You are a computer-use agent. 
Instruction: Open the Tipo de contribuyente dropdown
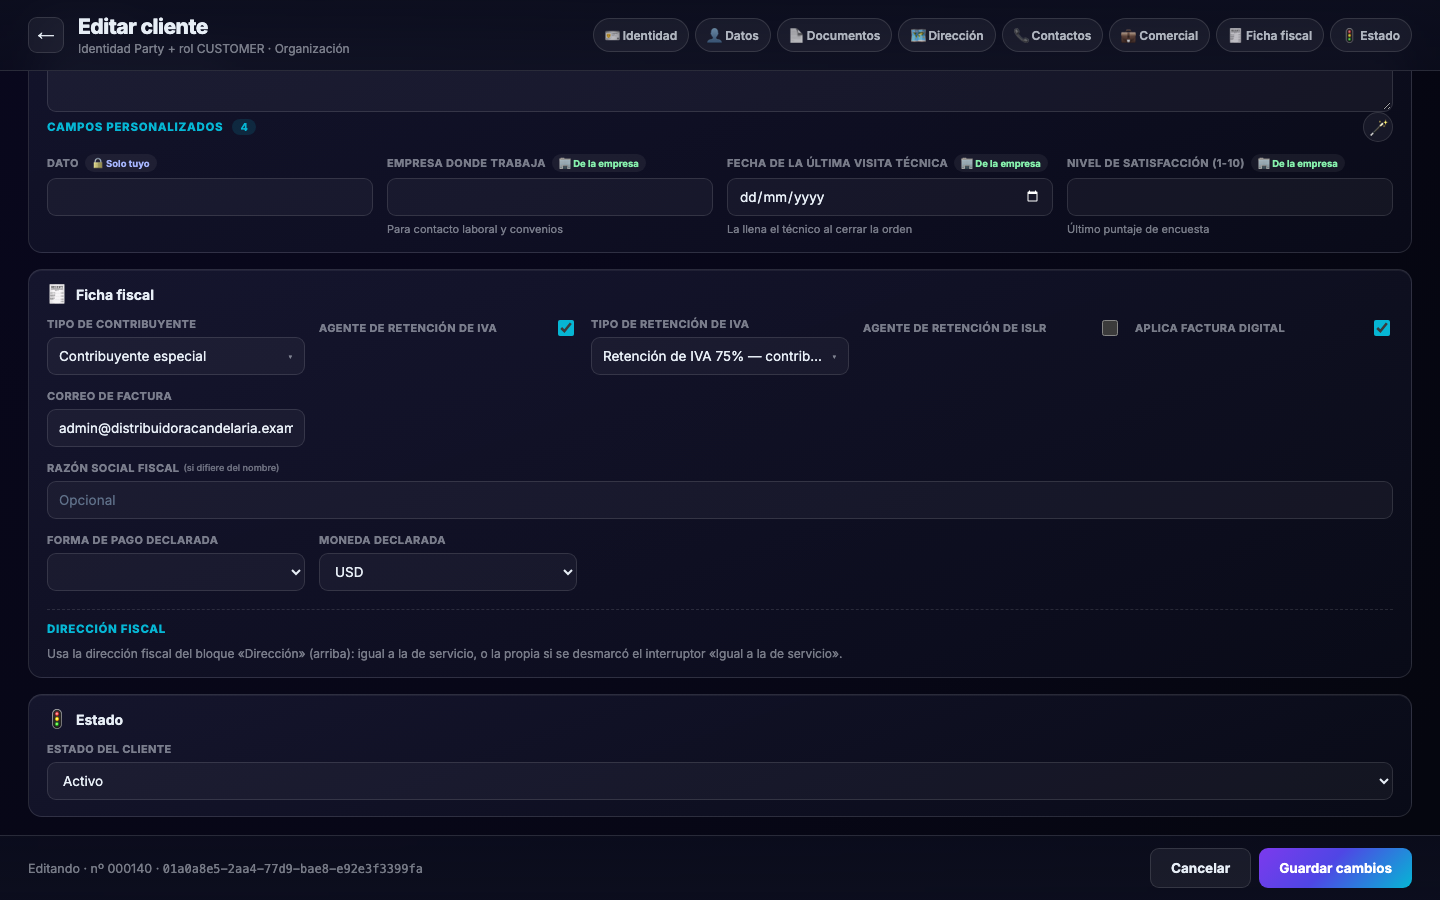tap(176, 356)
